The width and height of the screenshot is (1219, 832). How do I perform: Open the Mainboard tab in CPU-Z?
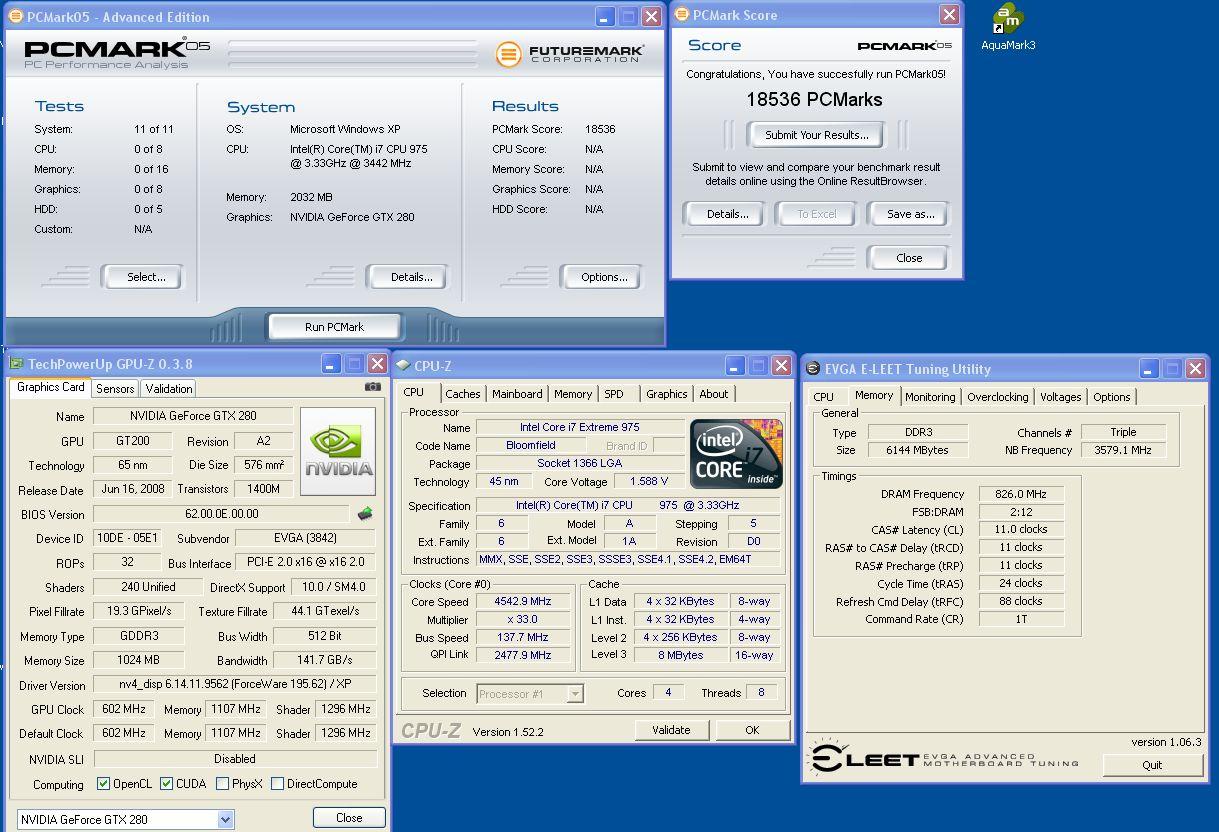(x=517, y=394)
